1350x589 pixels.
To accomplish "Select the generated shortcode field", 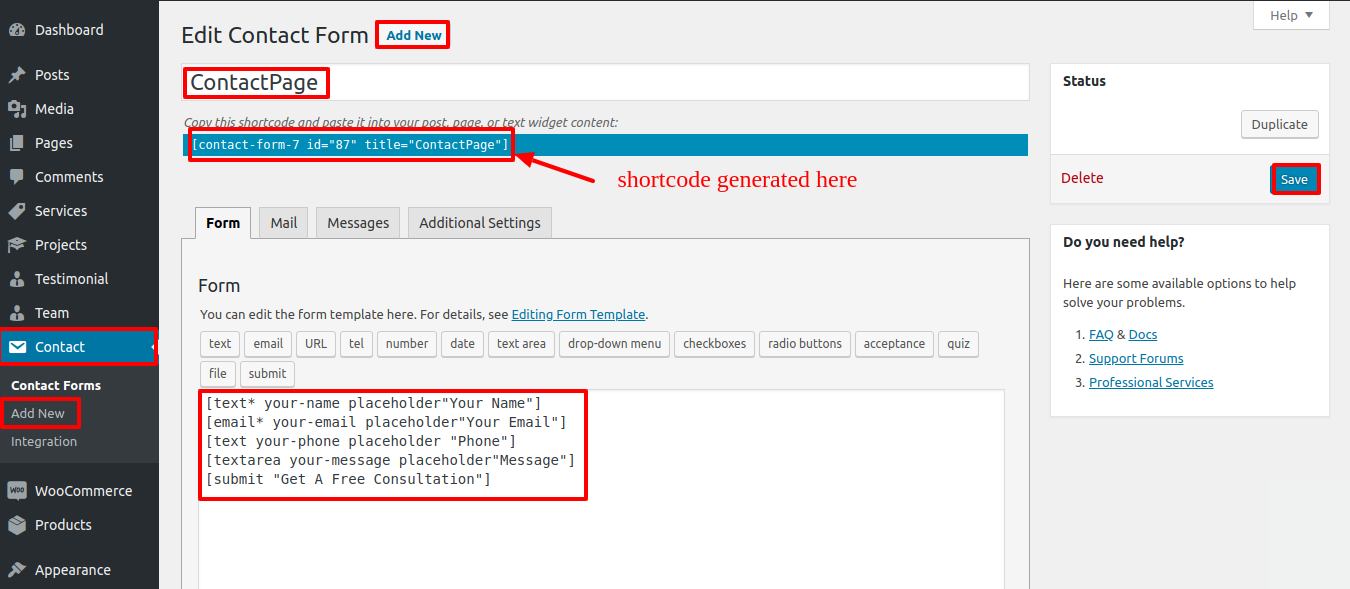I will click(605, 145).
